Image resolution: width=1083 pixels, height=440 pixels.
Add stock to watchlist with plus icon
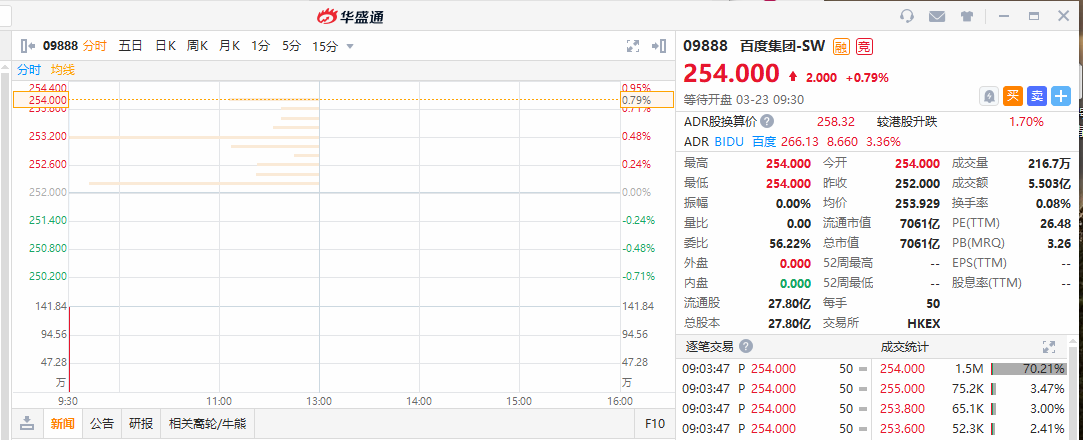pyautogui.click(x=1060, y=96)
